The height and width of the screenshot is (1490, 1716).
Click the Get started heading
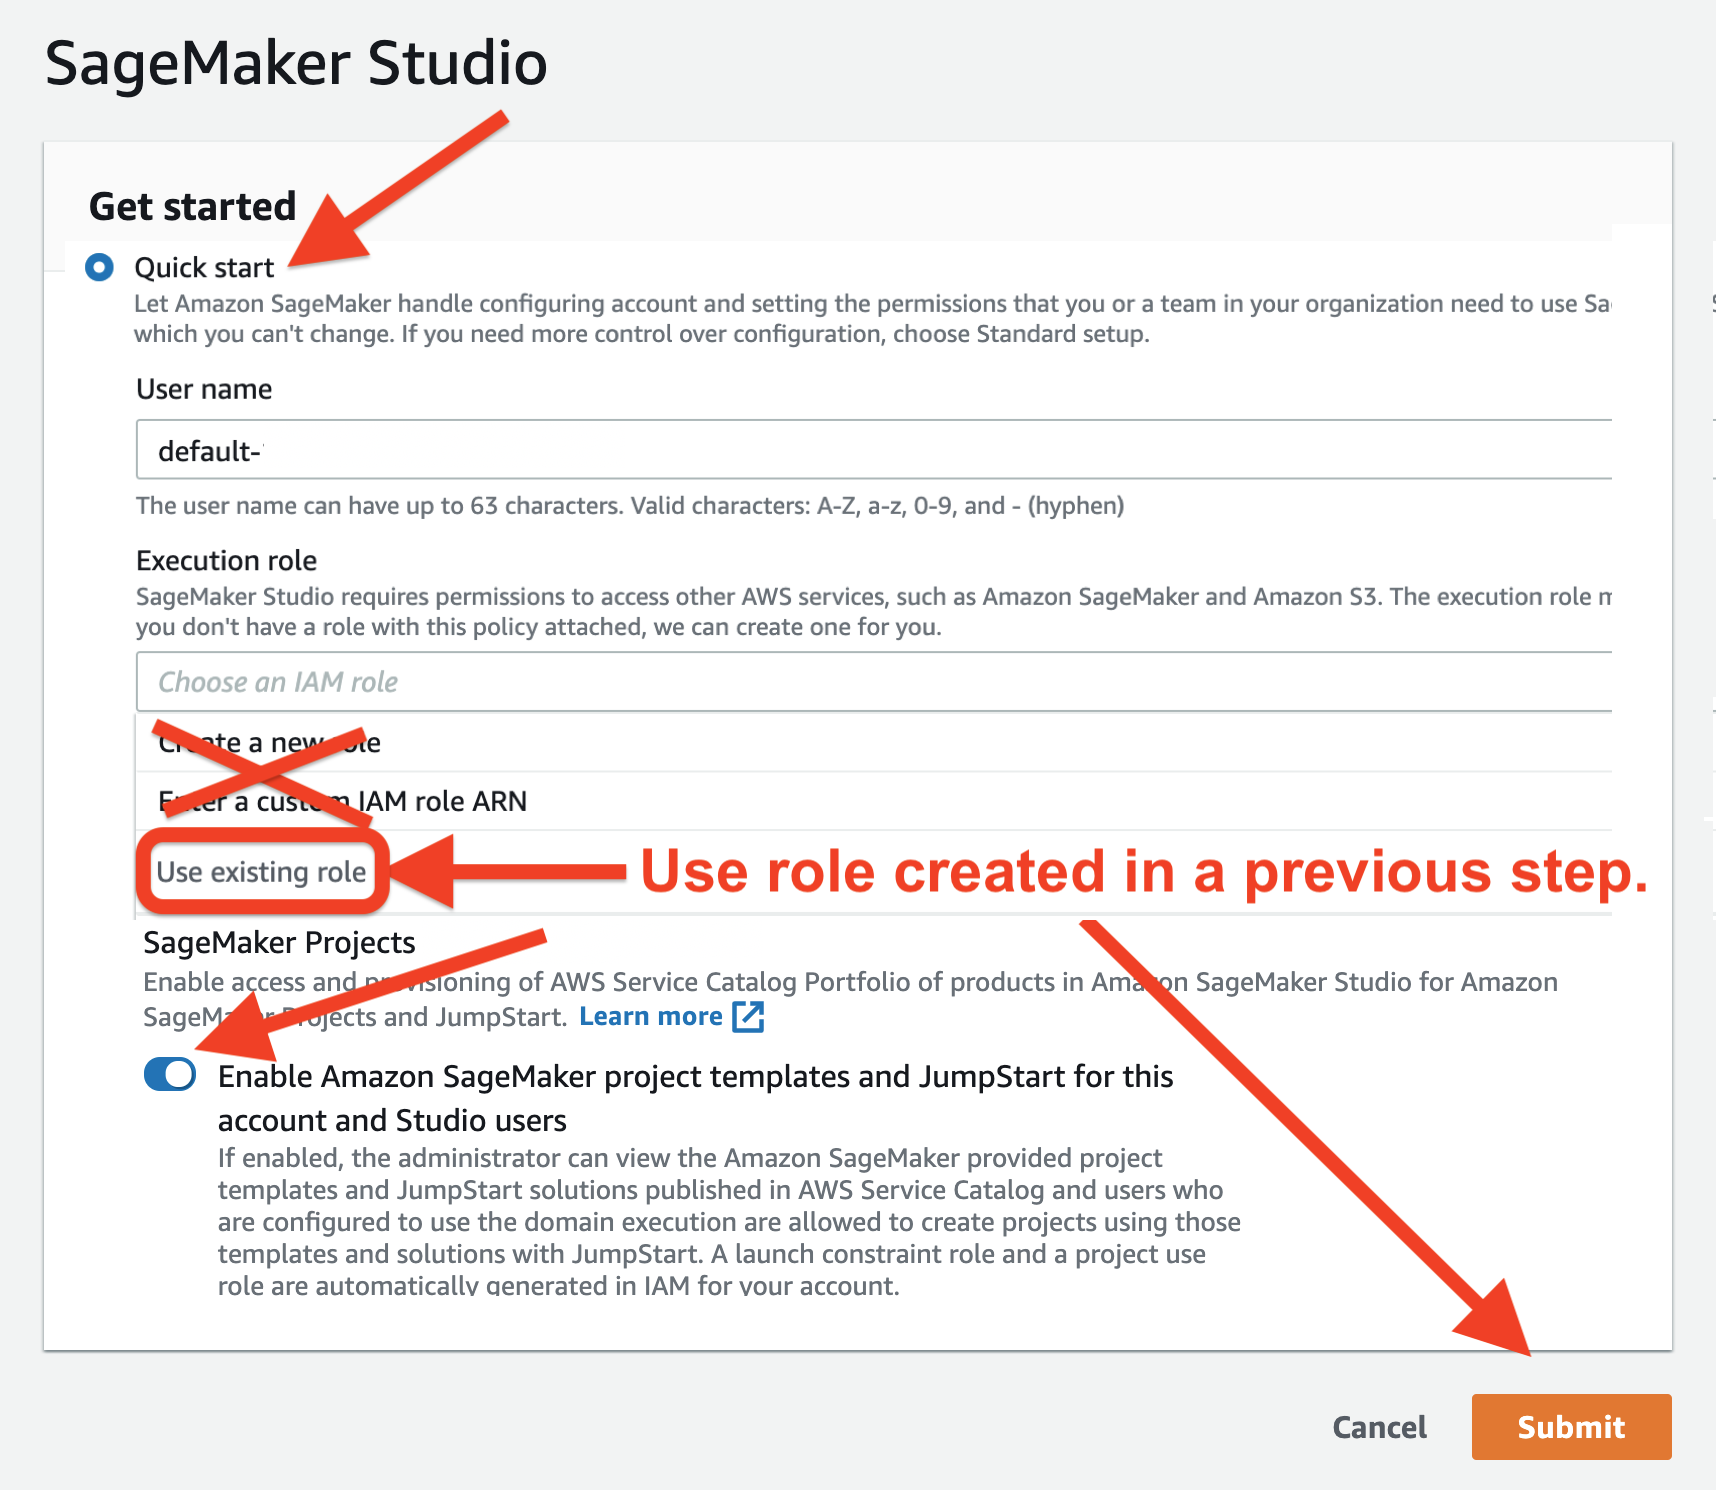(x=193, y=206)
